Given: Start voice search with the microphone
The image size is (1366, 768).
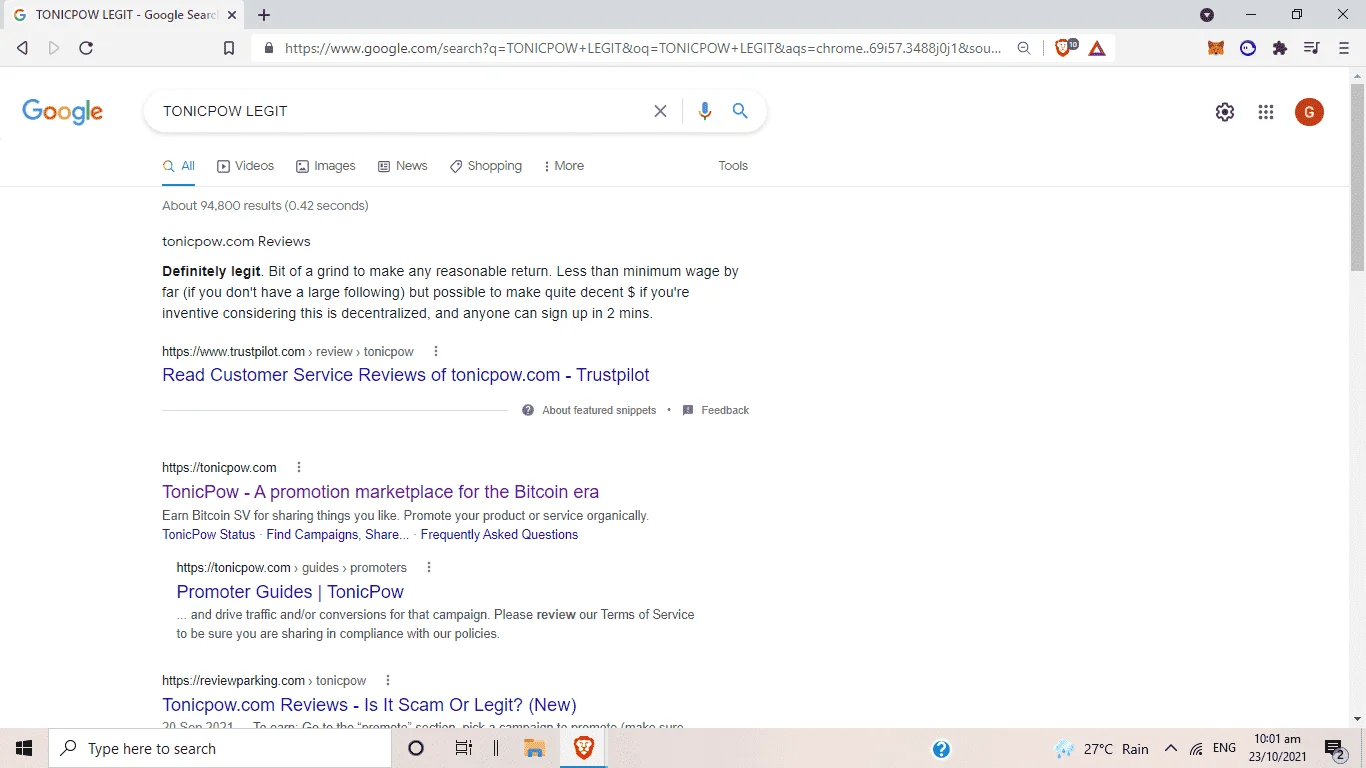Looking at the screenshot, I should click(x=705, y=111).
